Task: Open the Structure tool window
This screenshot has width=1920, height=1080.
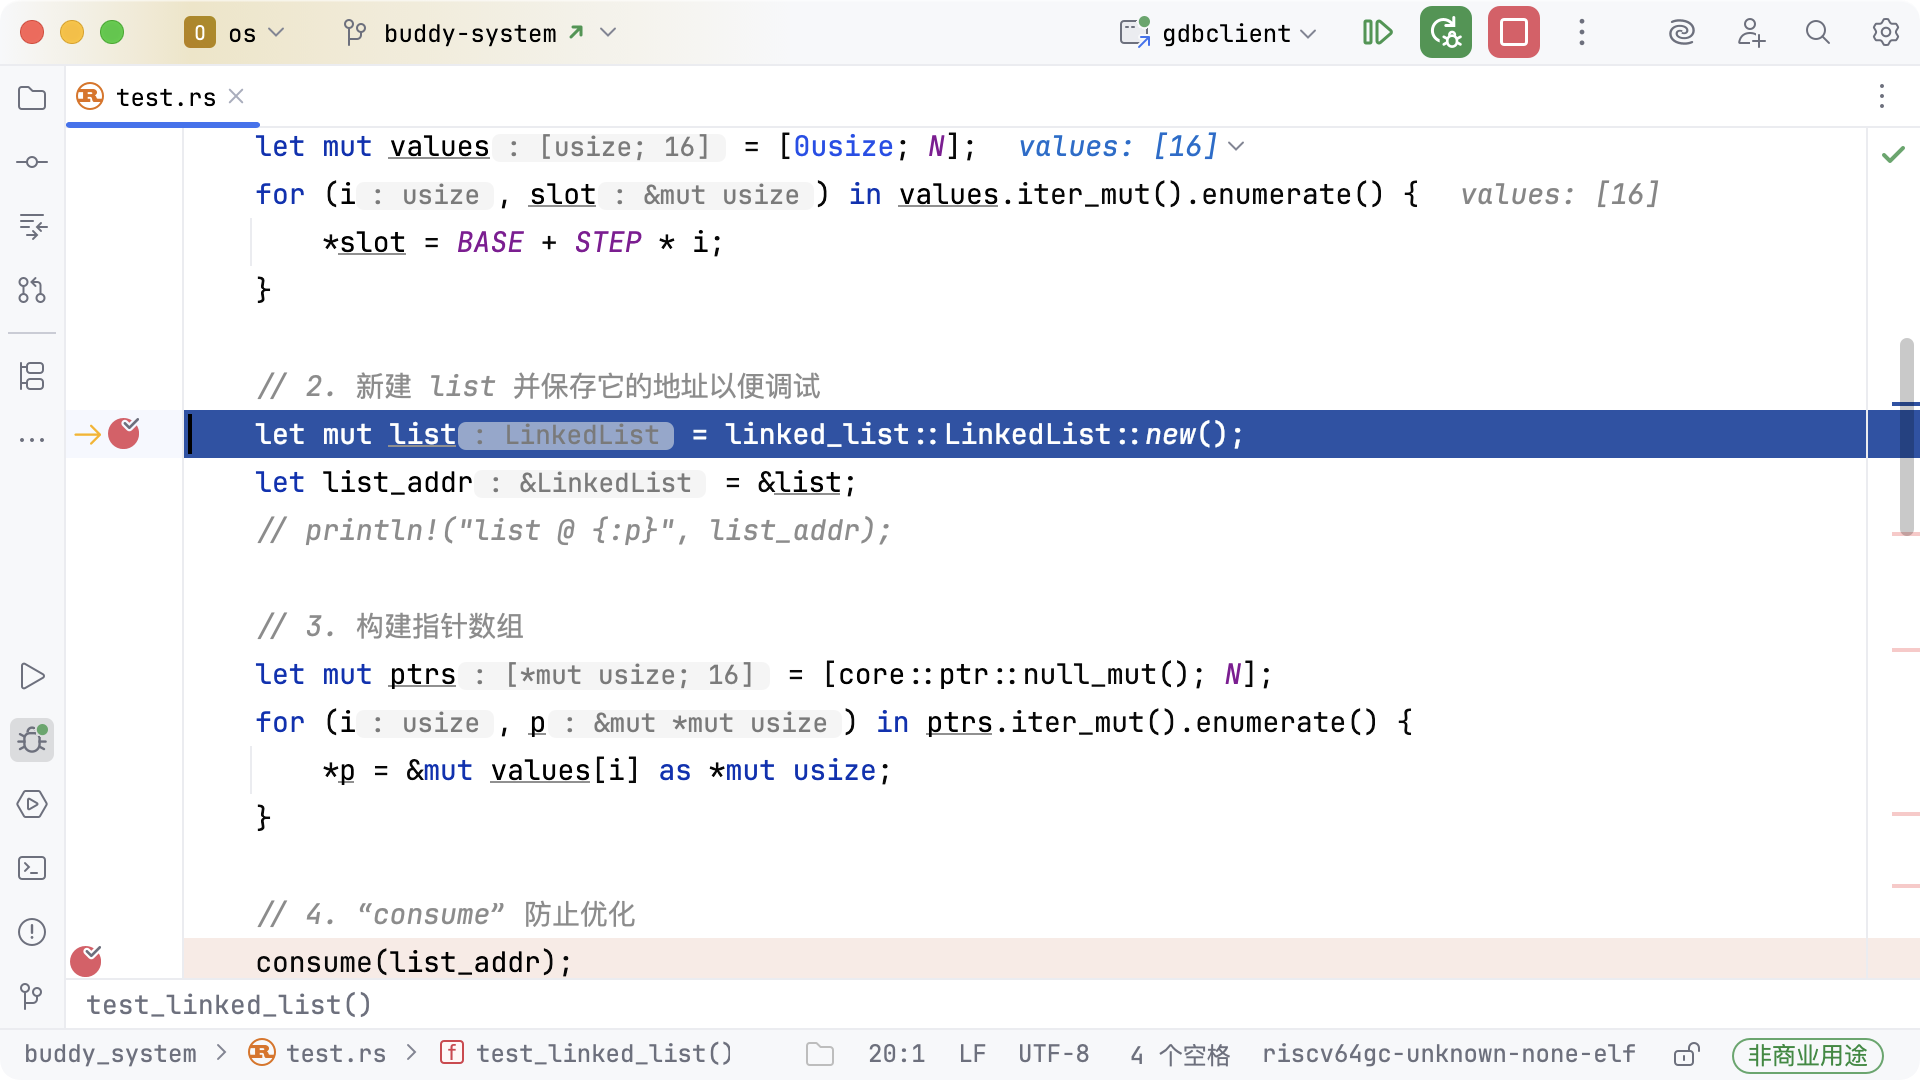Action: (x=32, y=376)
